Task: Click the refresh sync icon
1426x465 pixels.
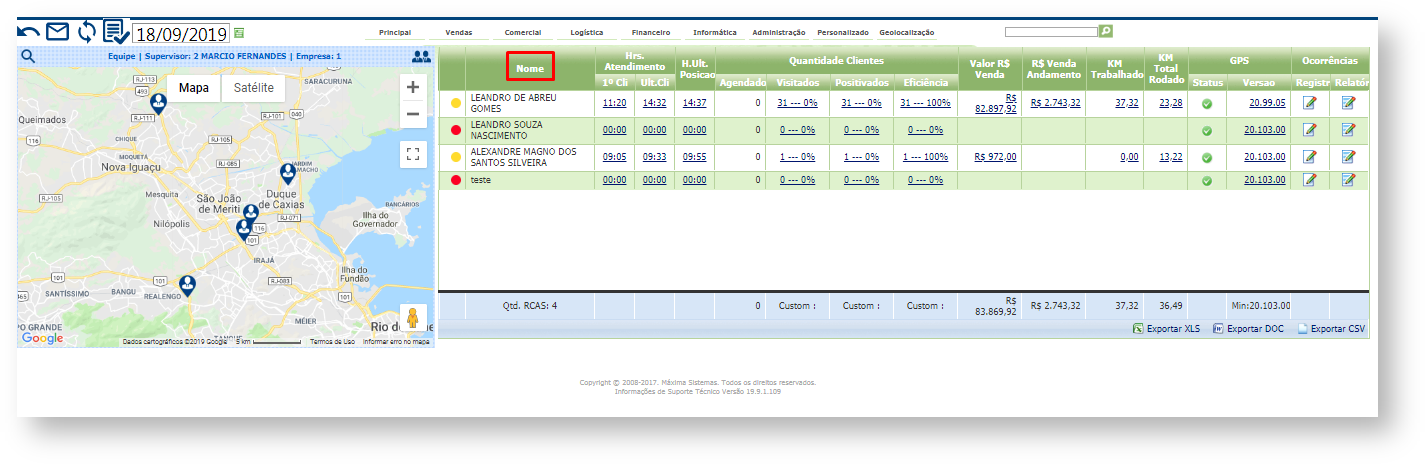Action: pos(87,32)
